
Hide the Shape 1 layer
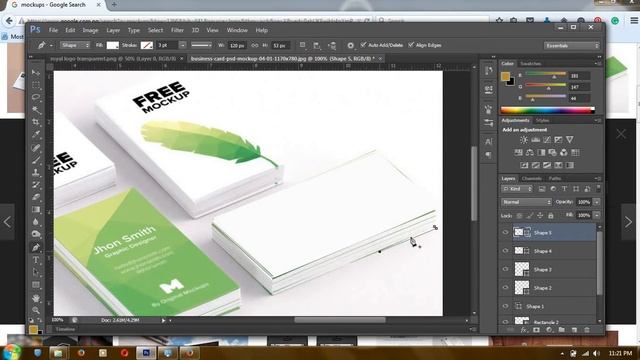click(x=505, y=306)
